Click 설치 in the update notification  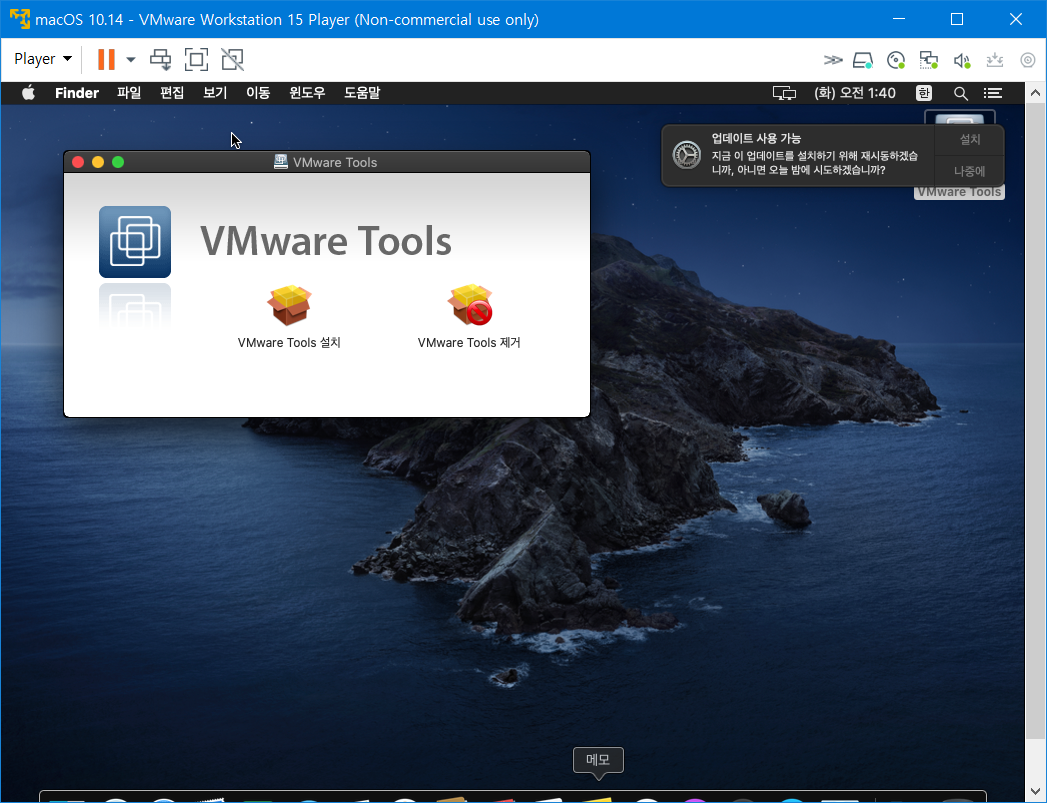click(x=970, y=140)
